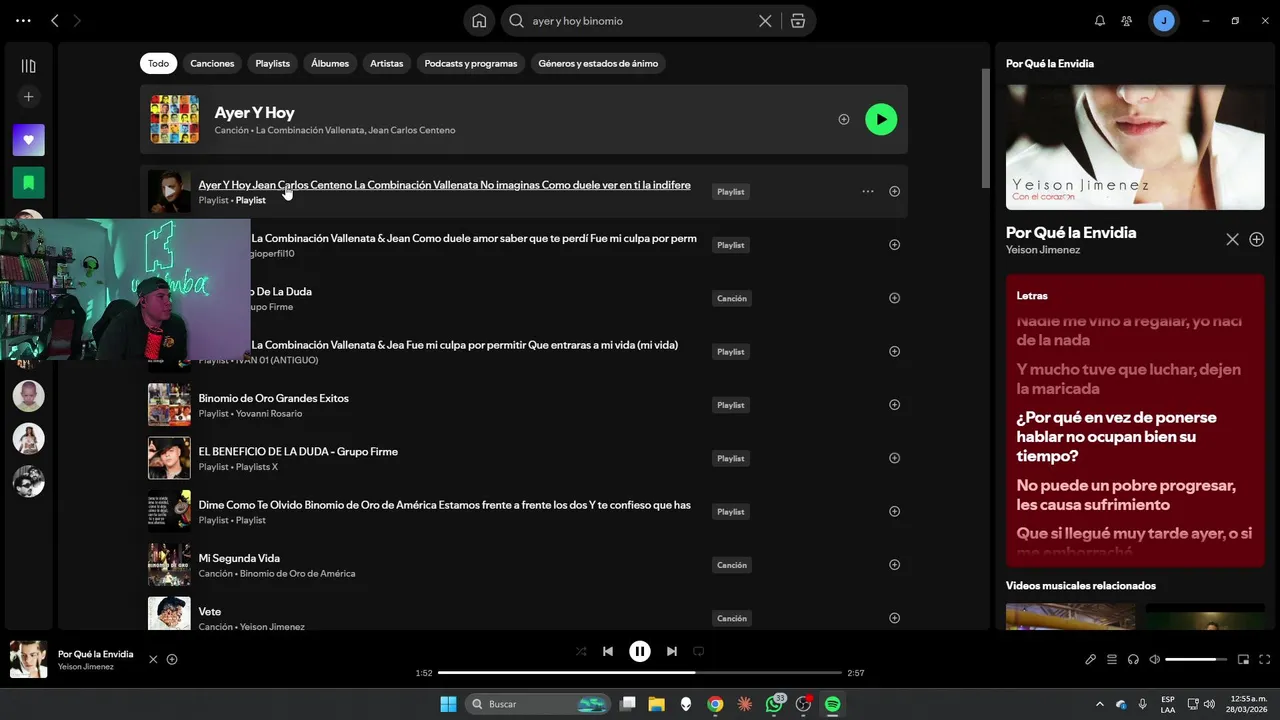Open the play queue icon
1280x720 pixels.
coord(1112,659)
